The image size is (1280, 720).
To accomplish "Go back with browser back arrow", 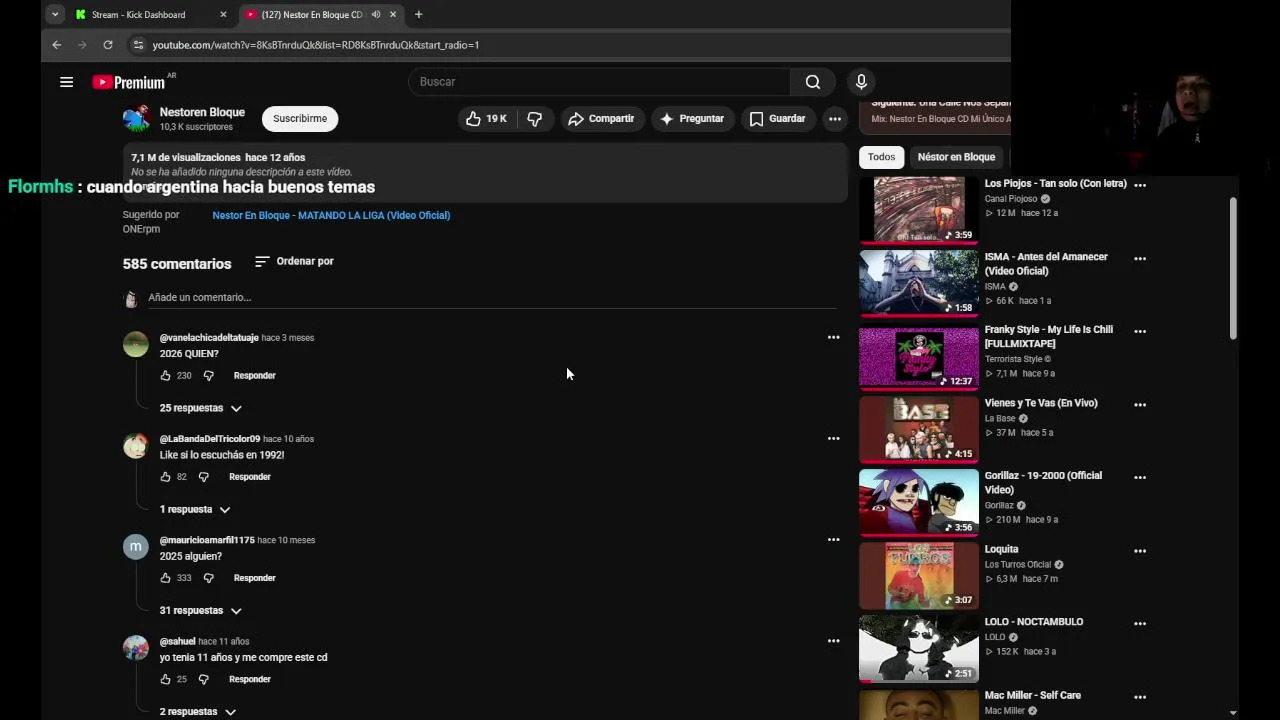I will [x=56, y=45].
